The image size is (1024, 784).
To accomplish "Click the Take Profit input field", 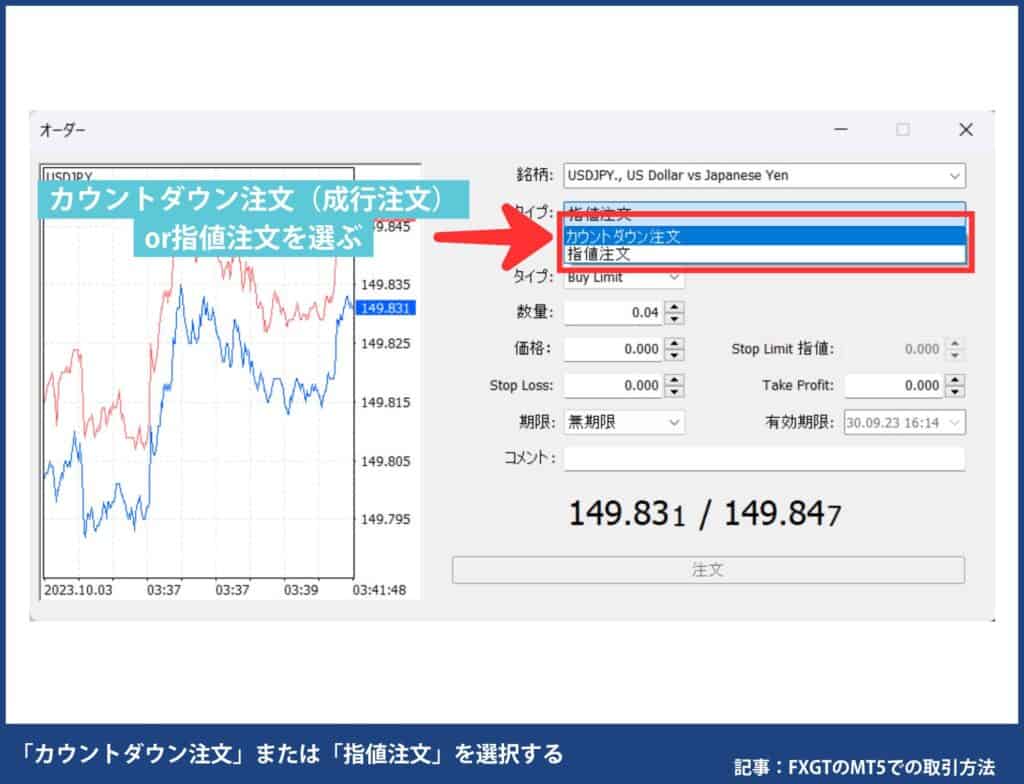I will coord(895,385).
